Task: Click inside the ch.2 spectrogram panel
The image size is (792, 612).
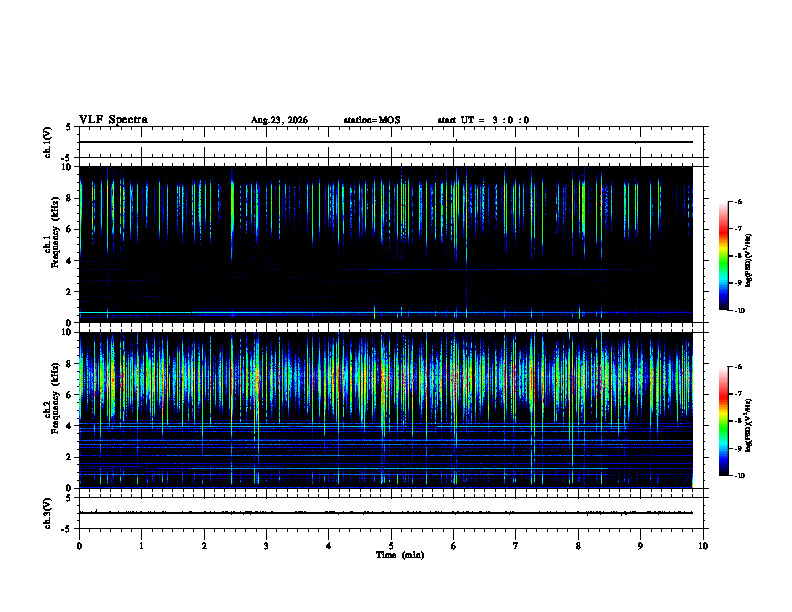Action: coord(386,410)
